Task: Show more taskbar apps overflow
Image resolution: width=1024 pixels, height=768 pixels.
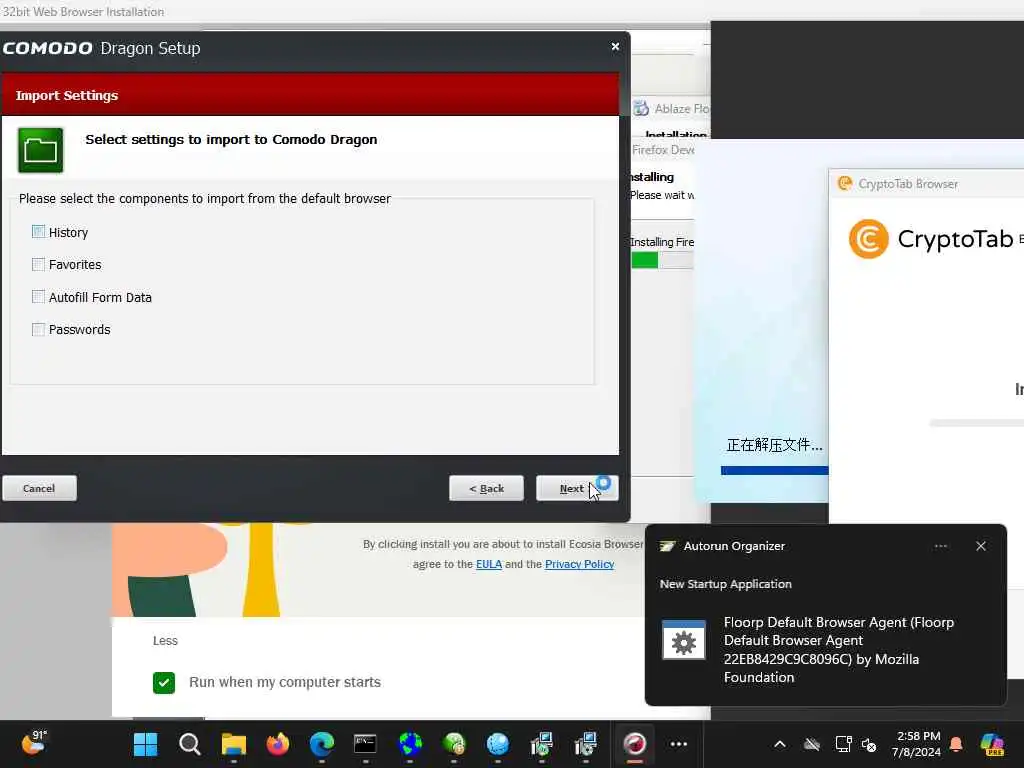Action: point(679,744)
